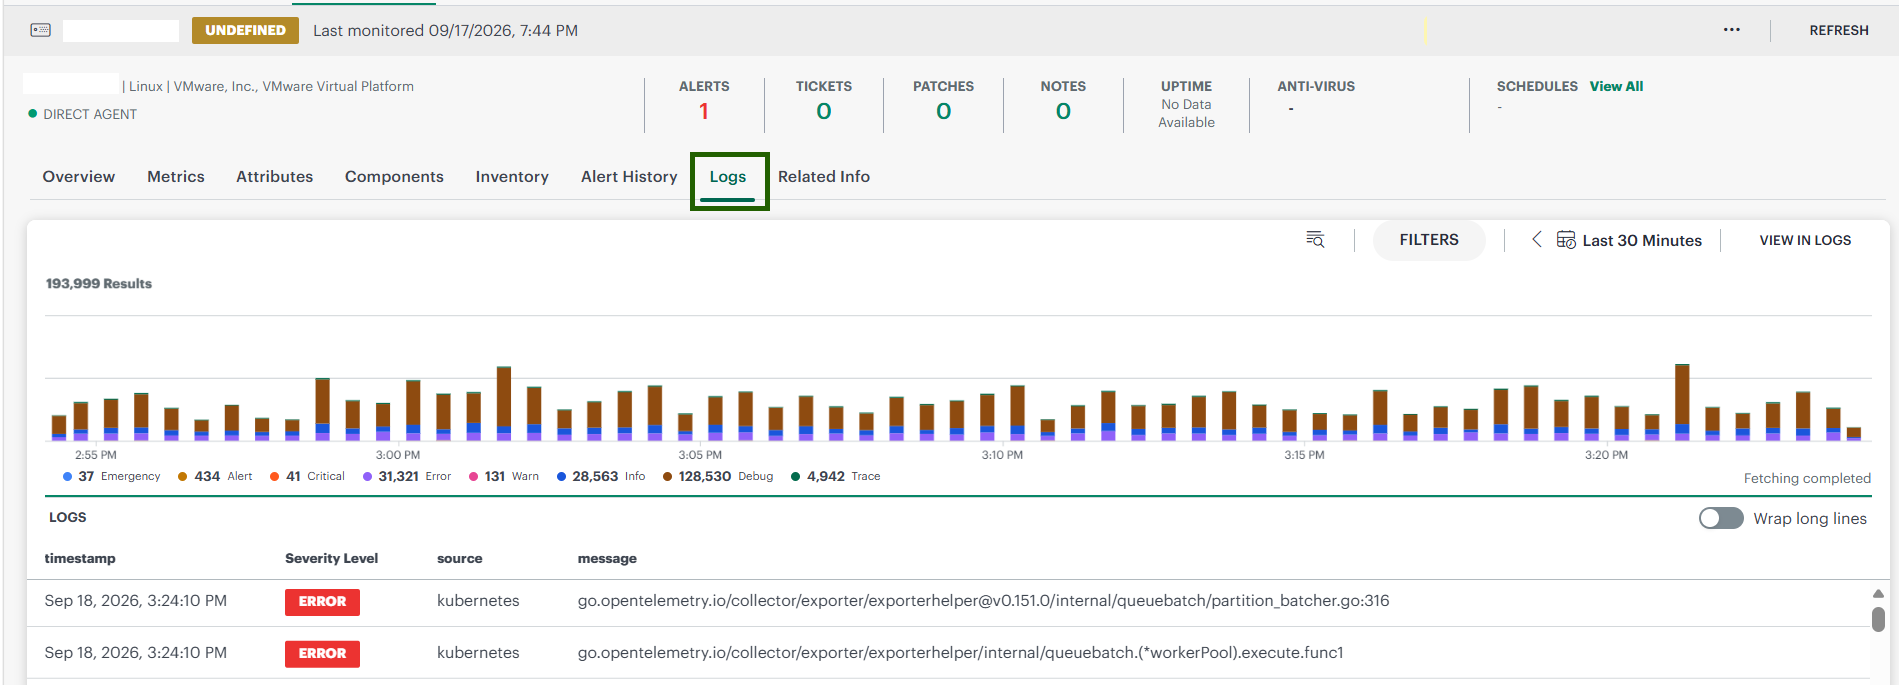Select the Logs tab
The width and height of the screenshot is (1899, 685).
pyautogui.click(x=728, y=177)
